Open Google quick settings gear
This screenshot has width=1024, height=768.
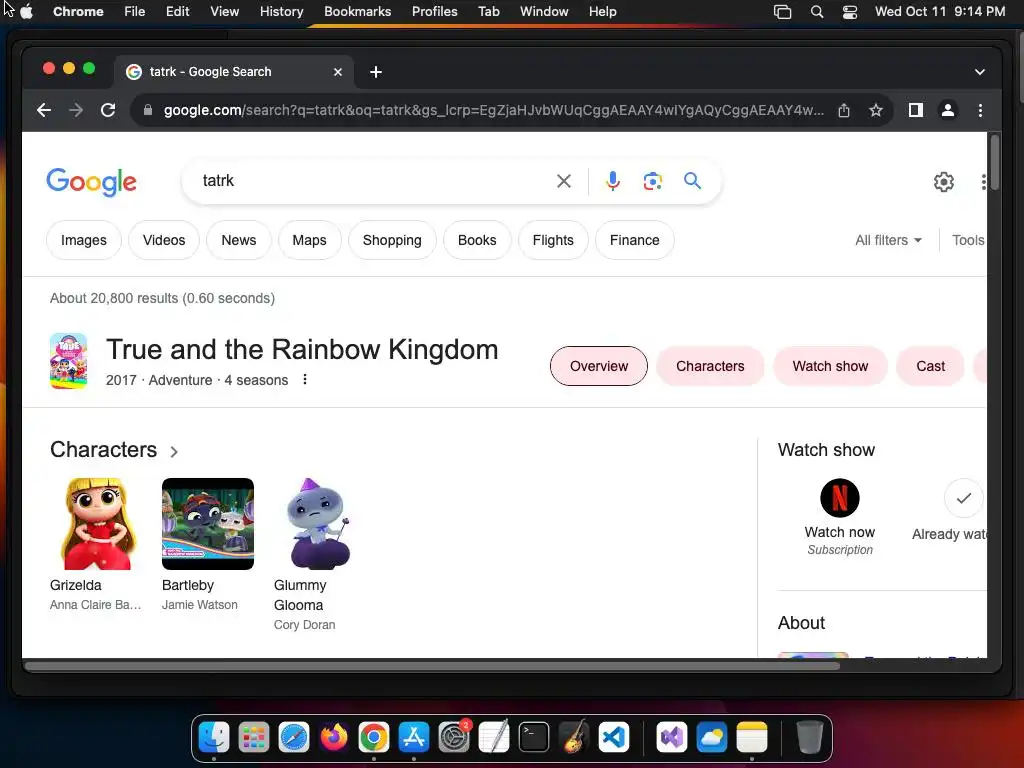tap(944, 182)
